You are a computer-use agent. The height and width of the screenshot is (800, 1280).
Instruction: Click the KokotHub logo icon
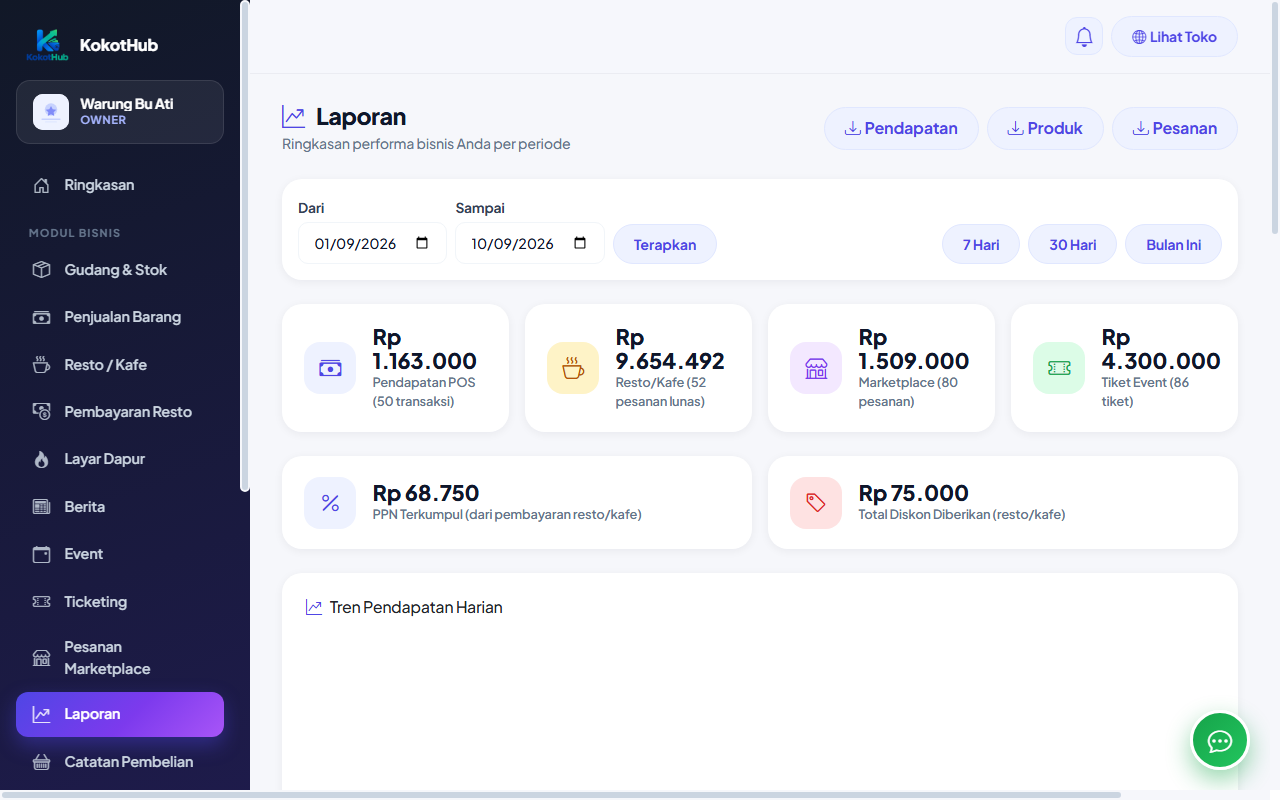pyautogui.click(x=47, y=45)
